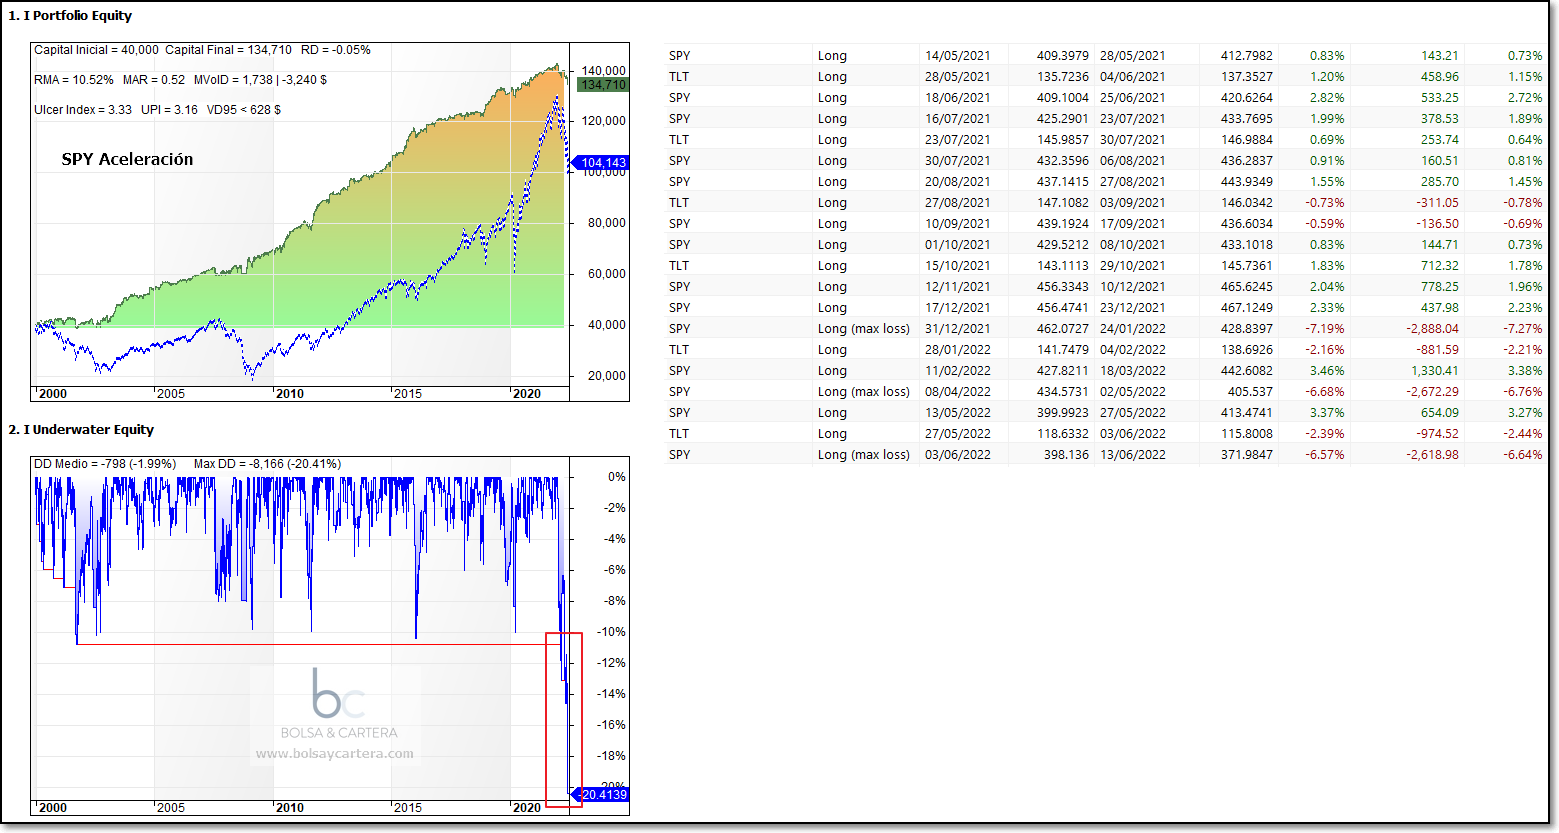
Task: Select the TLT symbol in the 135.7236 row
Action: (679, 77)
